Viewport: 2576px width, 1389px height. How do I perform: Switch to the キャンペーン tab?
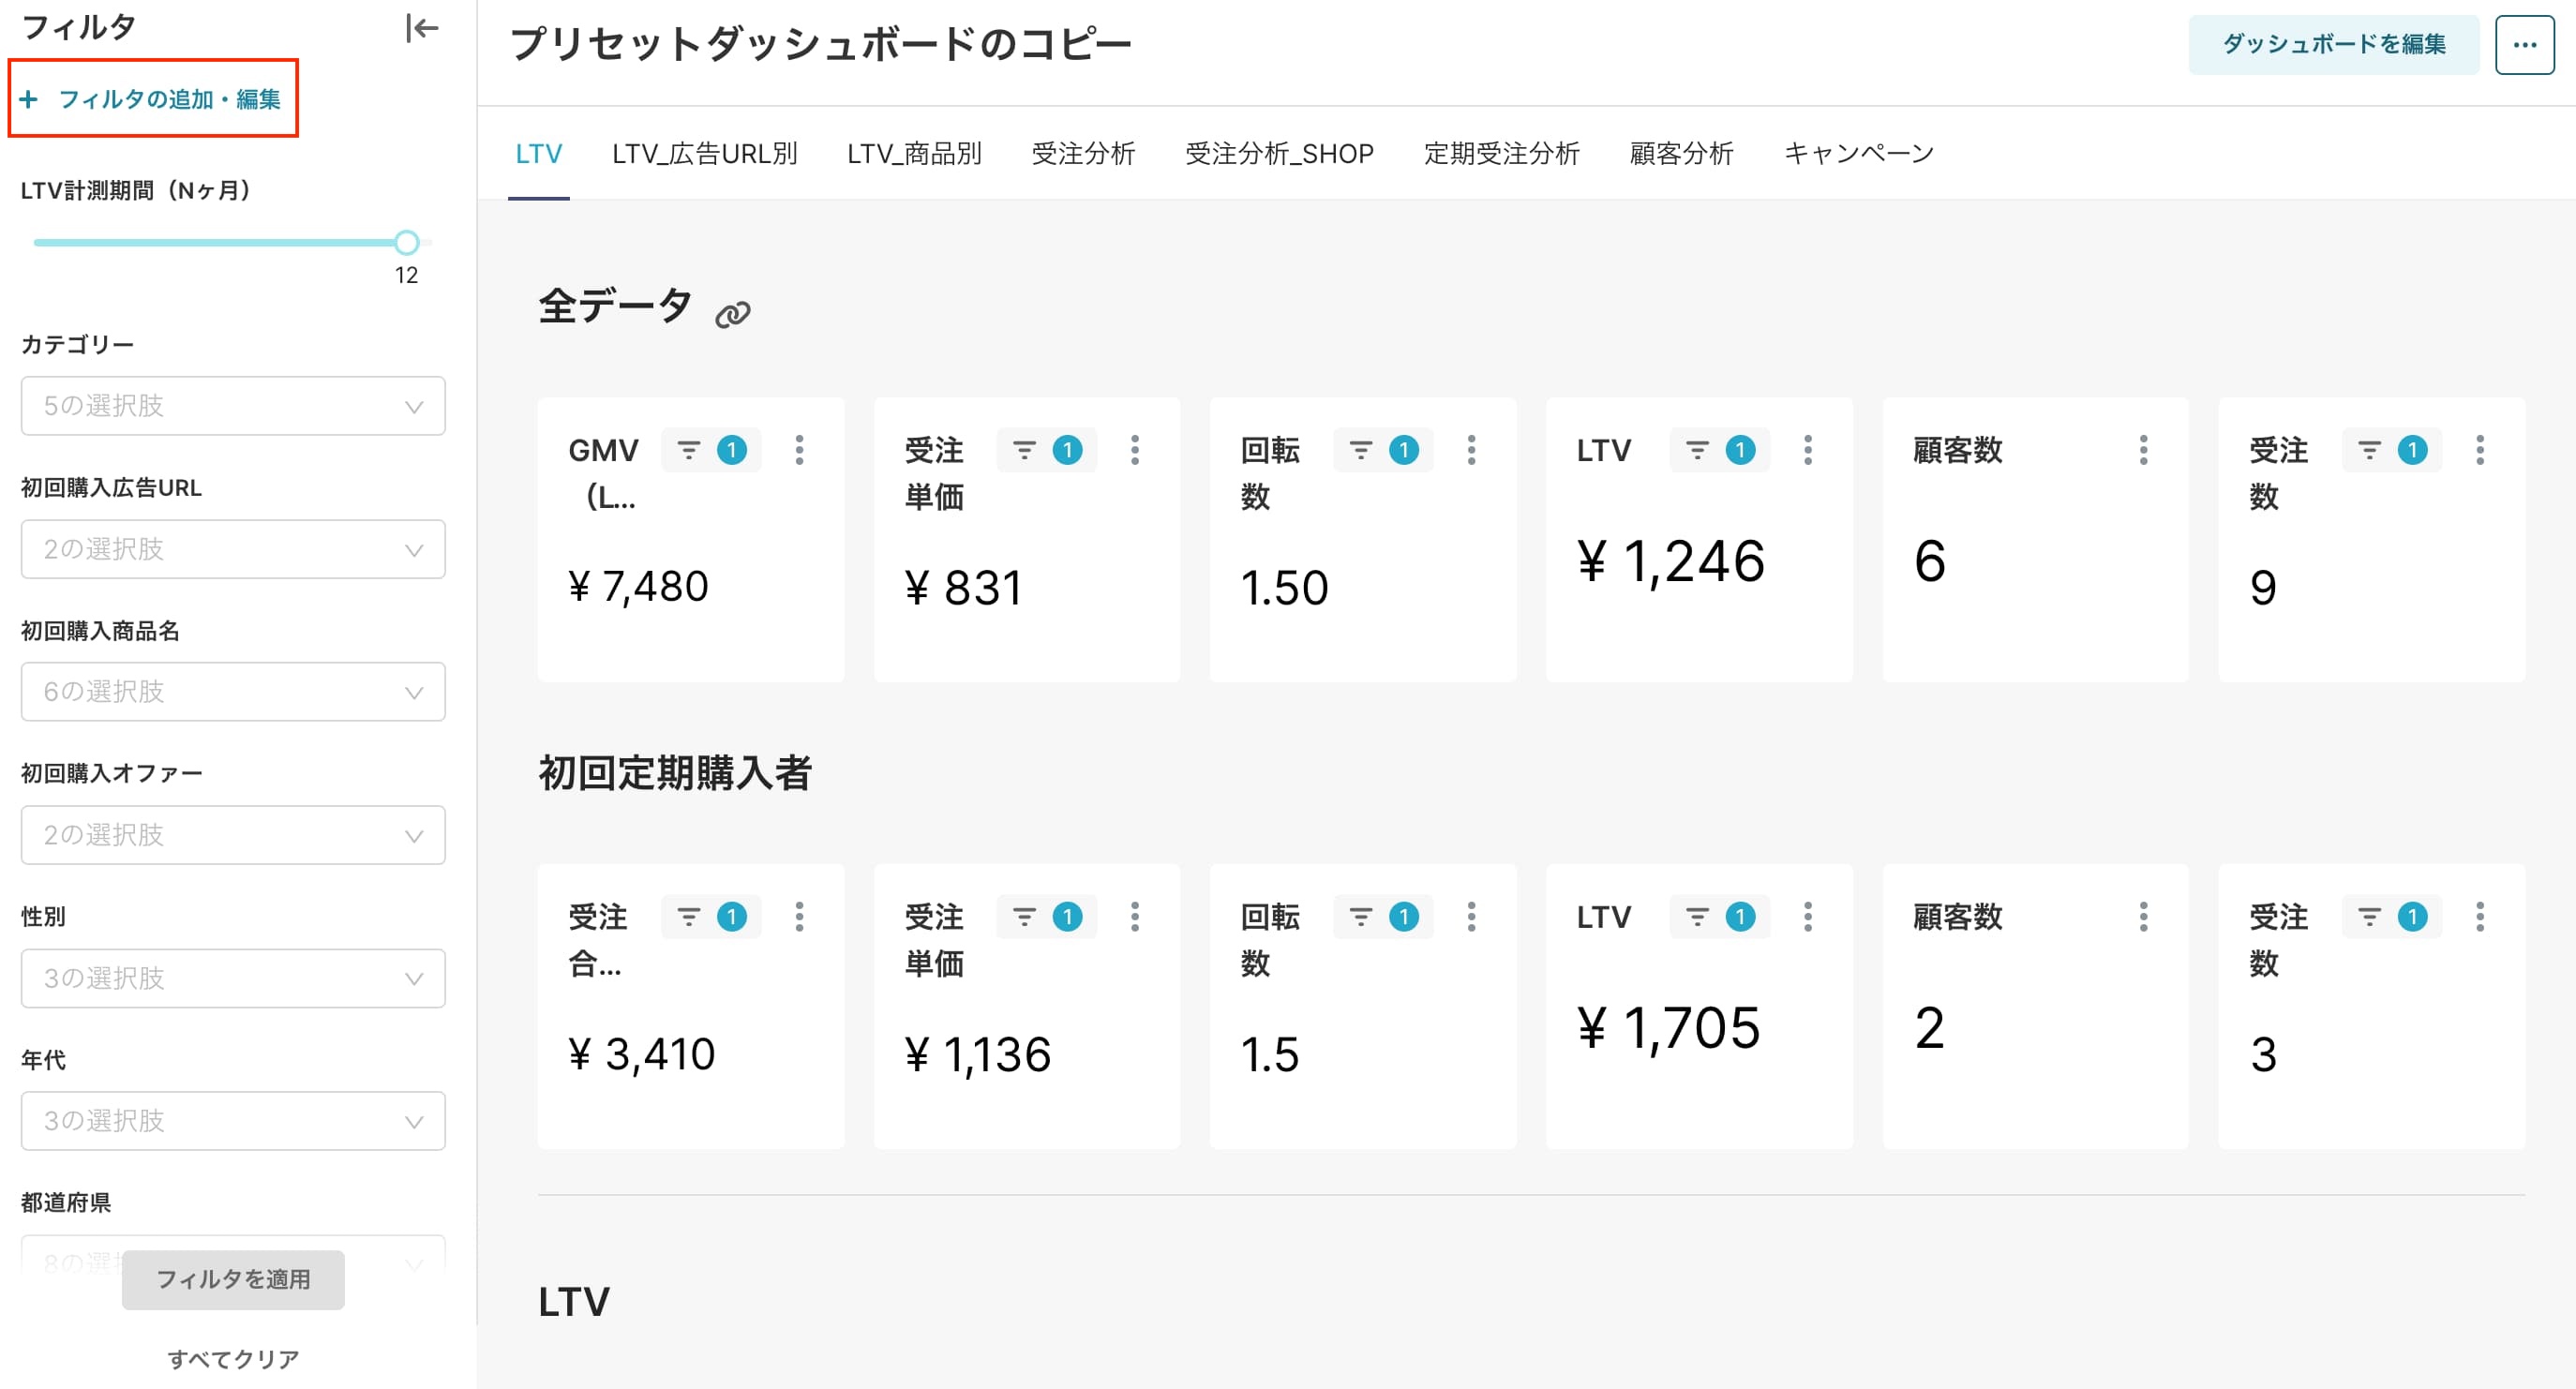(1859, 154)
